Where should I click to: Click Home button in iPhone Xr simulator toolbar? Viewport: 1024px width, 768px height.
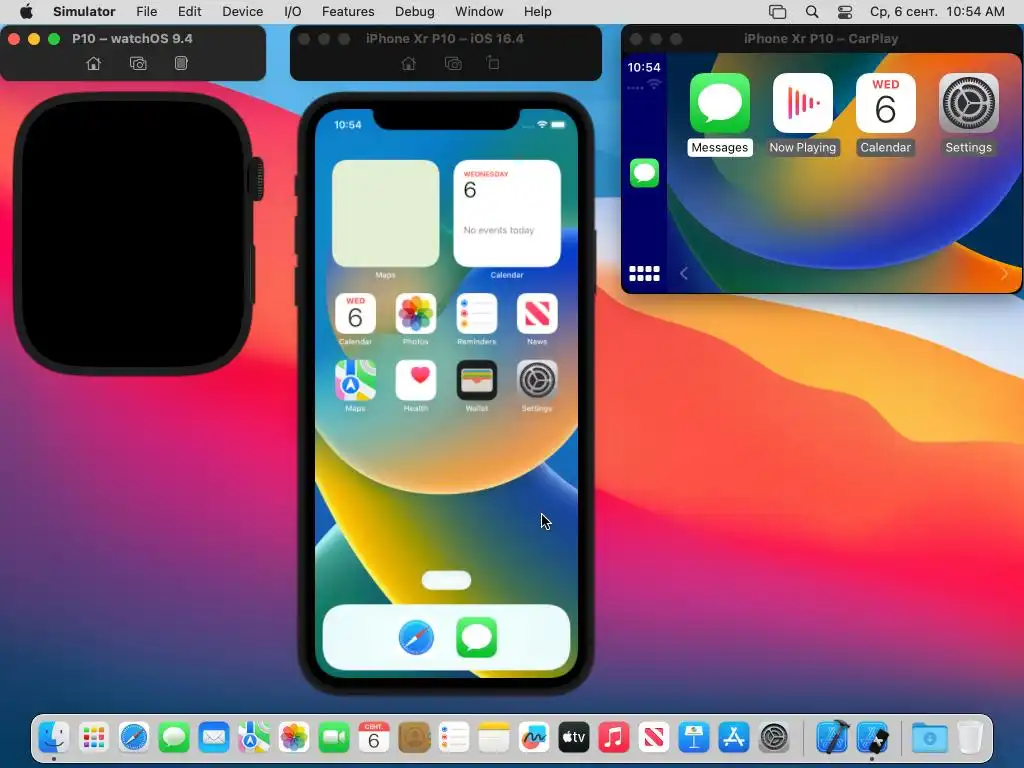point(408,63)
